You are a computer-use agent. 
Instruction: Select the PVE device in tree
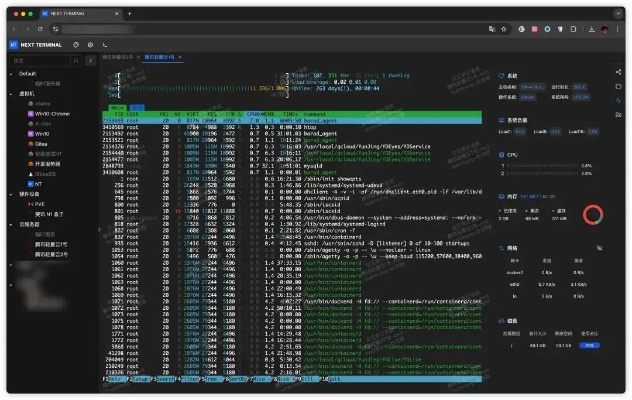tap(41, 203)
